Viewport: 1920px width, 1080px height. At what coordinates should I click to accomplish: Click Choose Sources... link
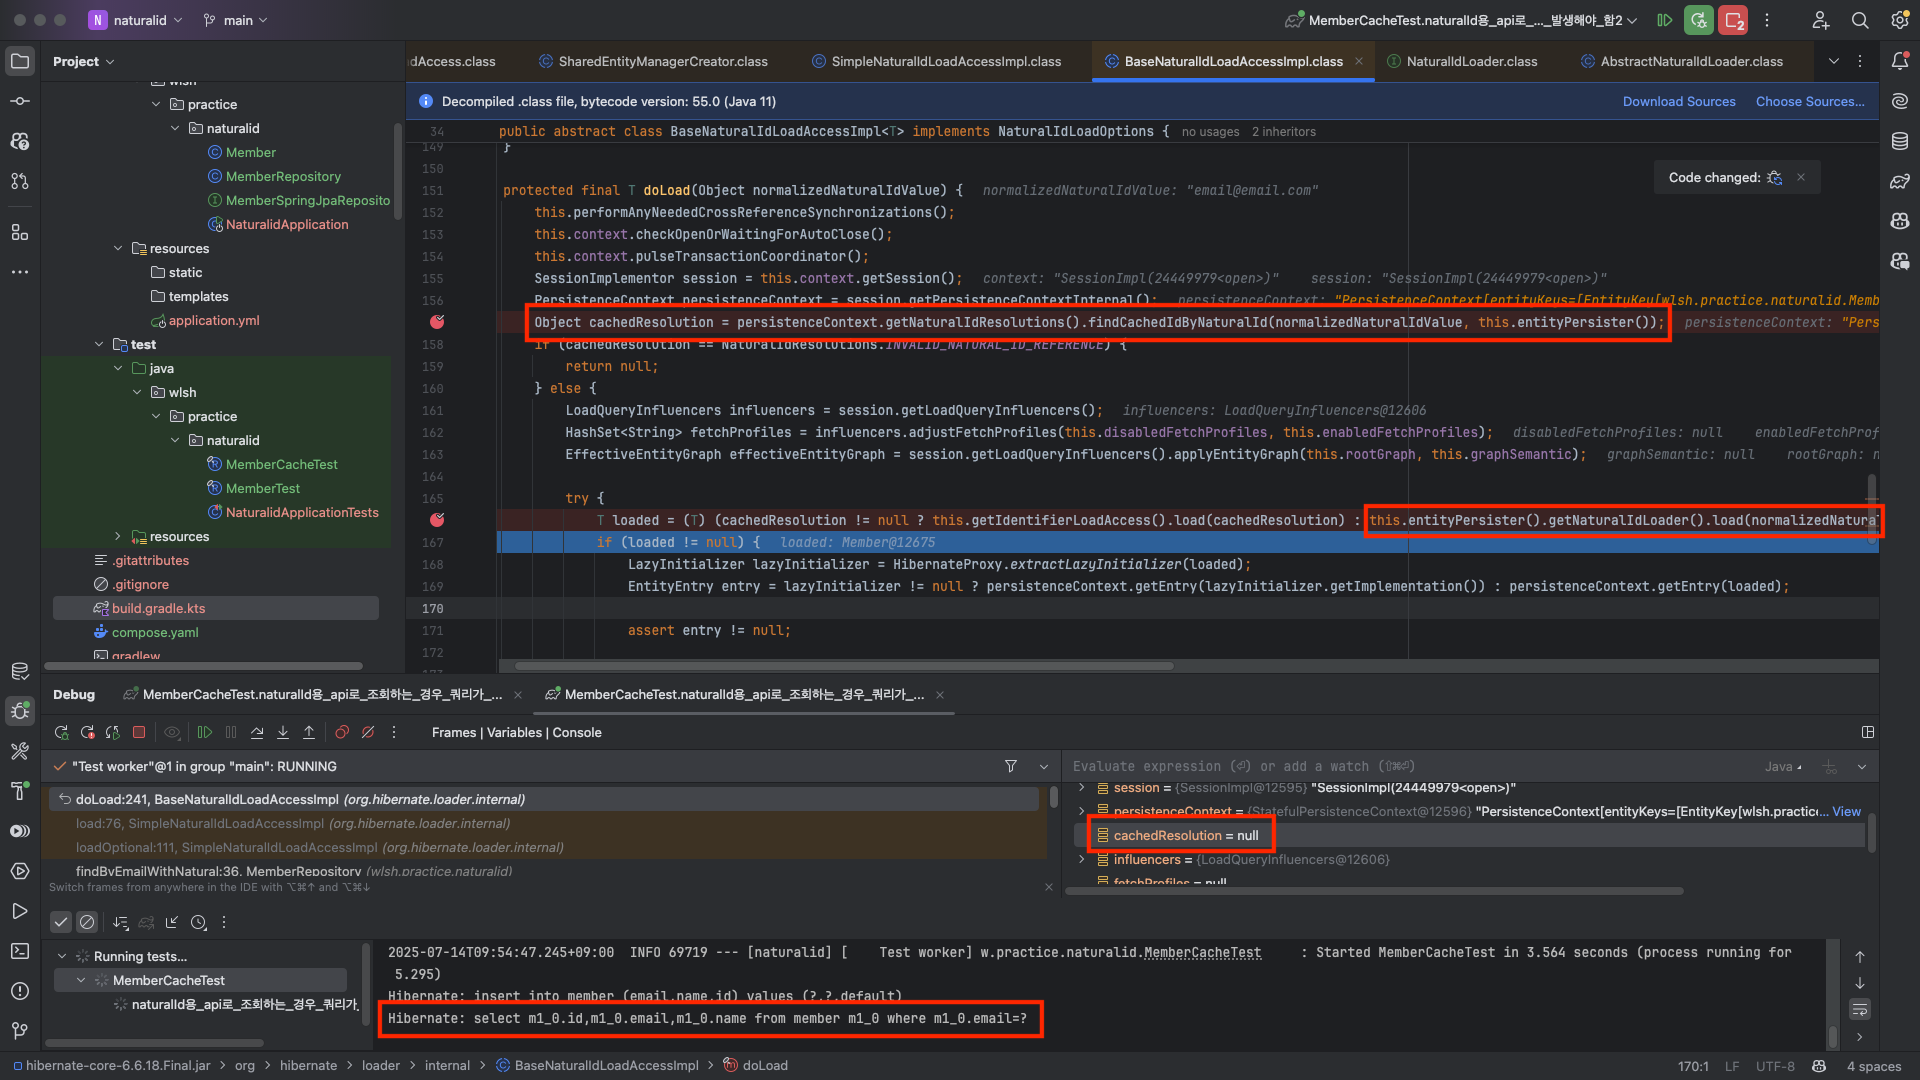pos(1810,102)
